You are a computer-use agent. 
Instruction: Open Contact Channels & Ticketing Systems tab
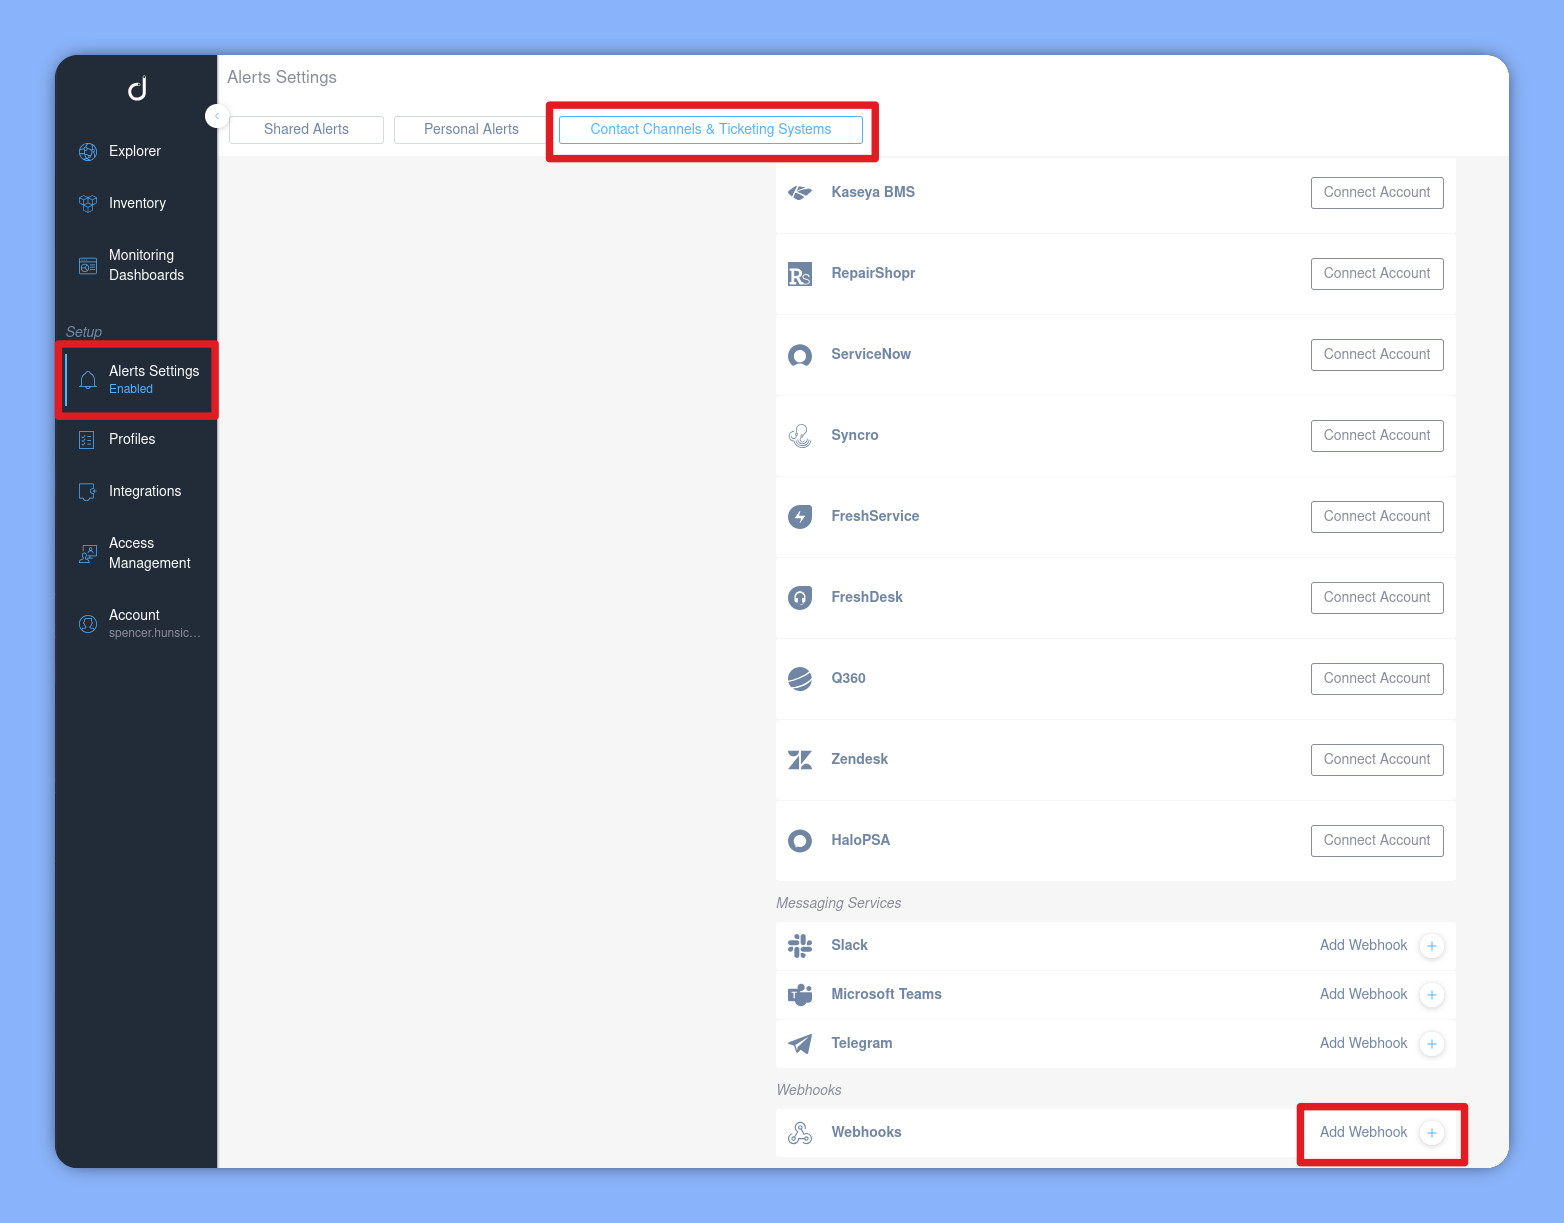pyautogui.click(x=710, y=129)
